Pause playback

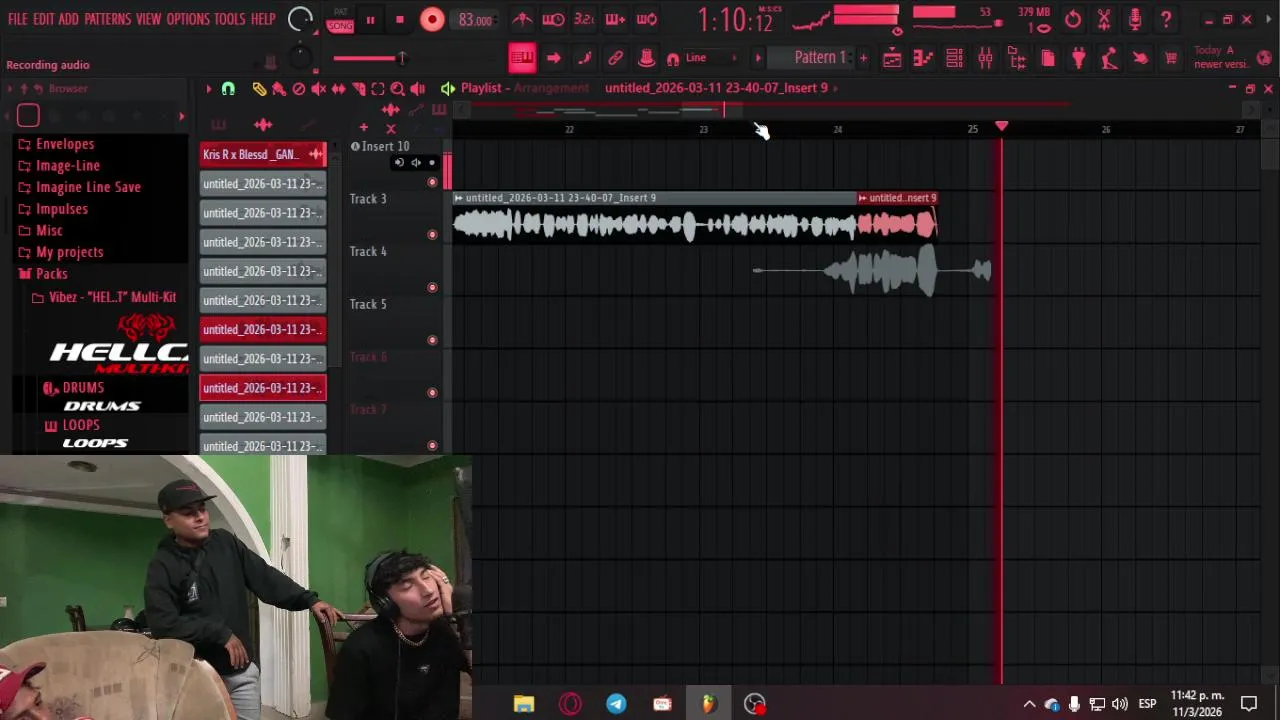[x=370, y=19]
